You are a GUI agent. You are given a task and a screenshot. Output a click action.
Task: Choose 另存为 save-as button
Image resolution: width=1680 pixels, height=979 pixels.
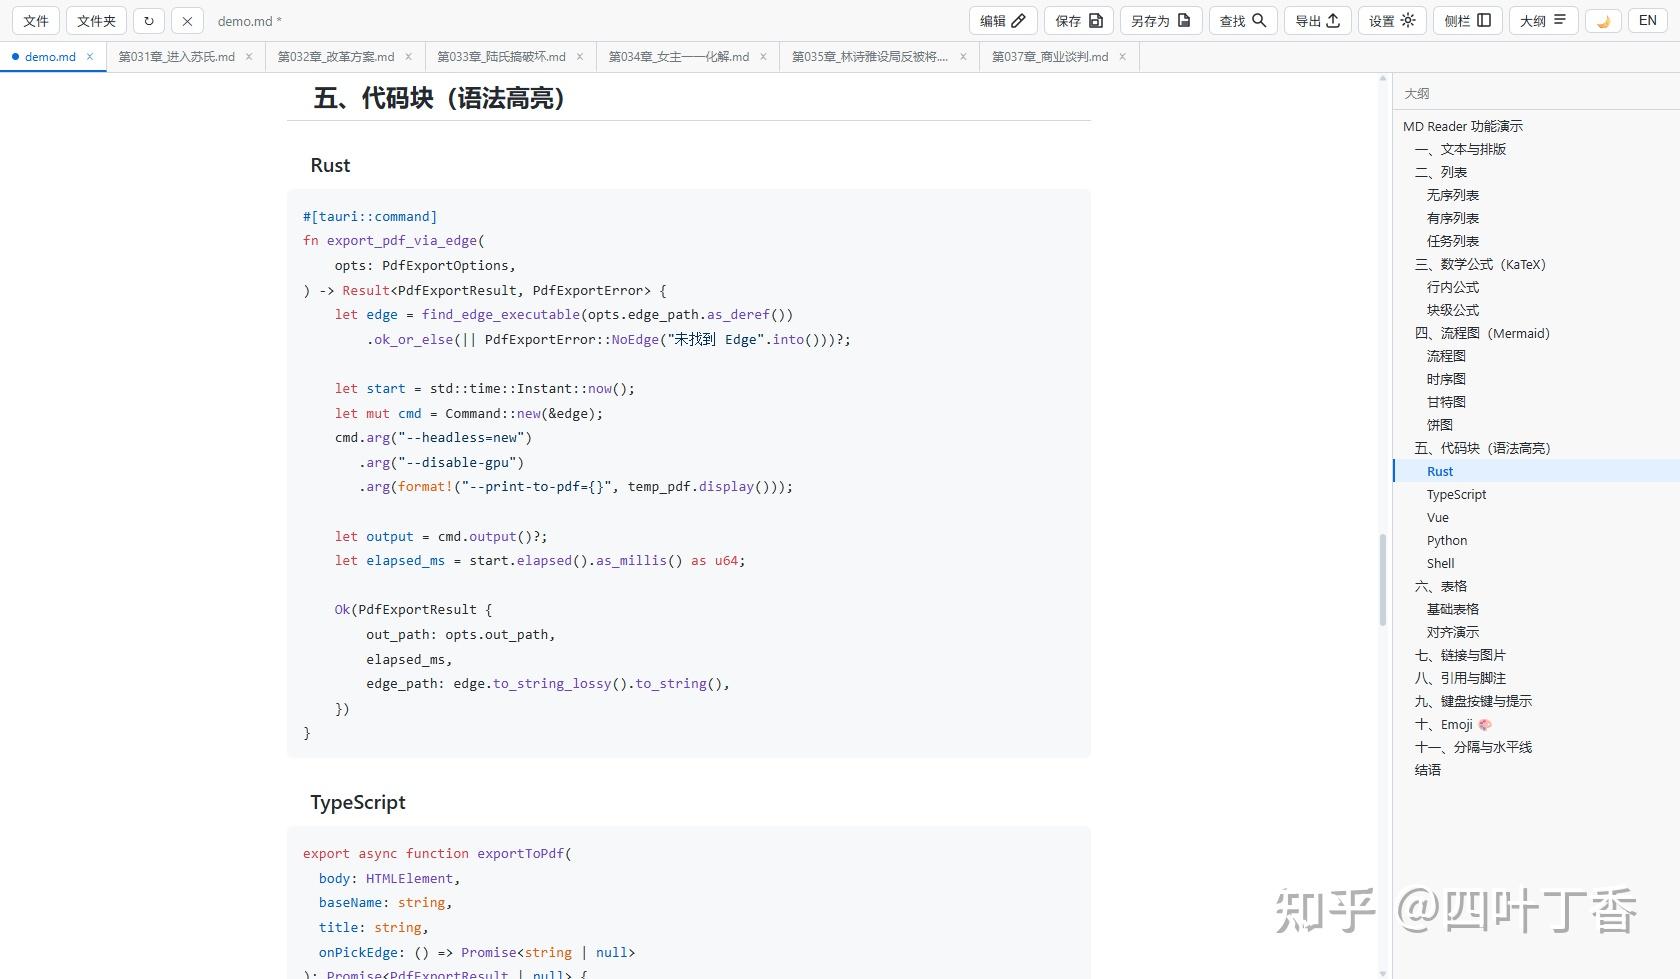coord(1160,21)
